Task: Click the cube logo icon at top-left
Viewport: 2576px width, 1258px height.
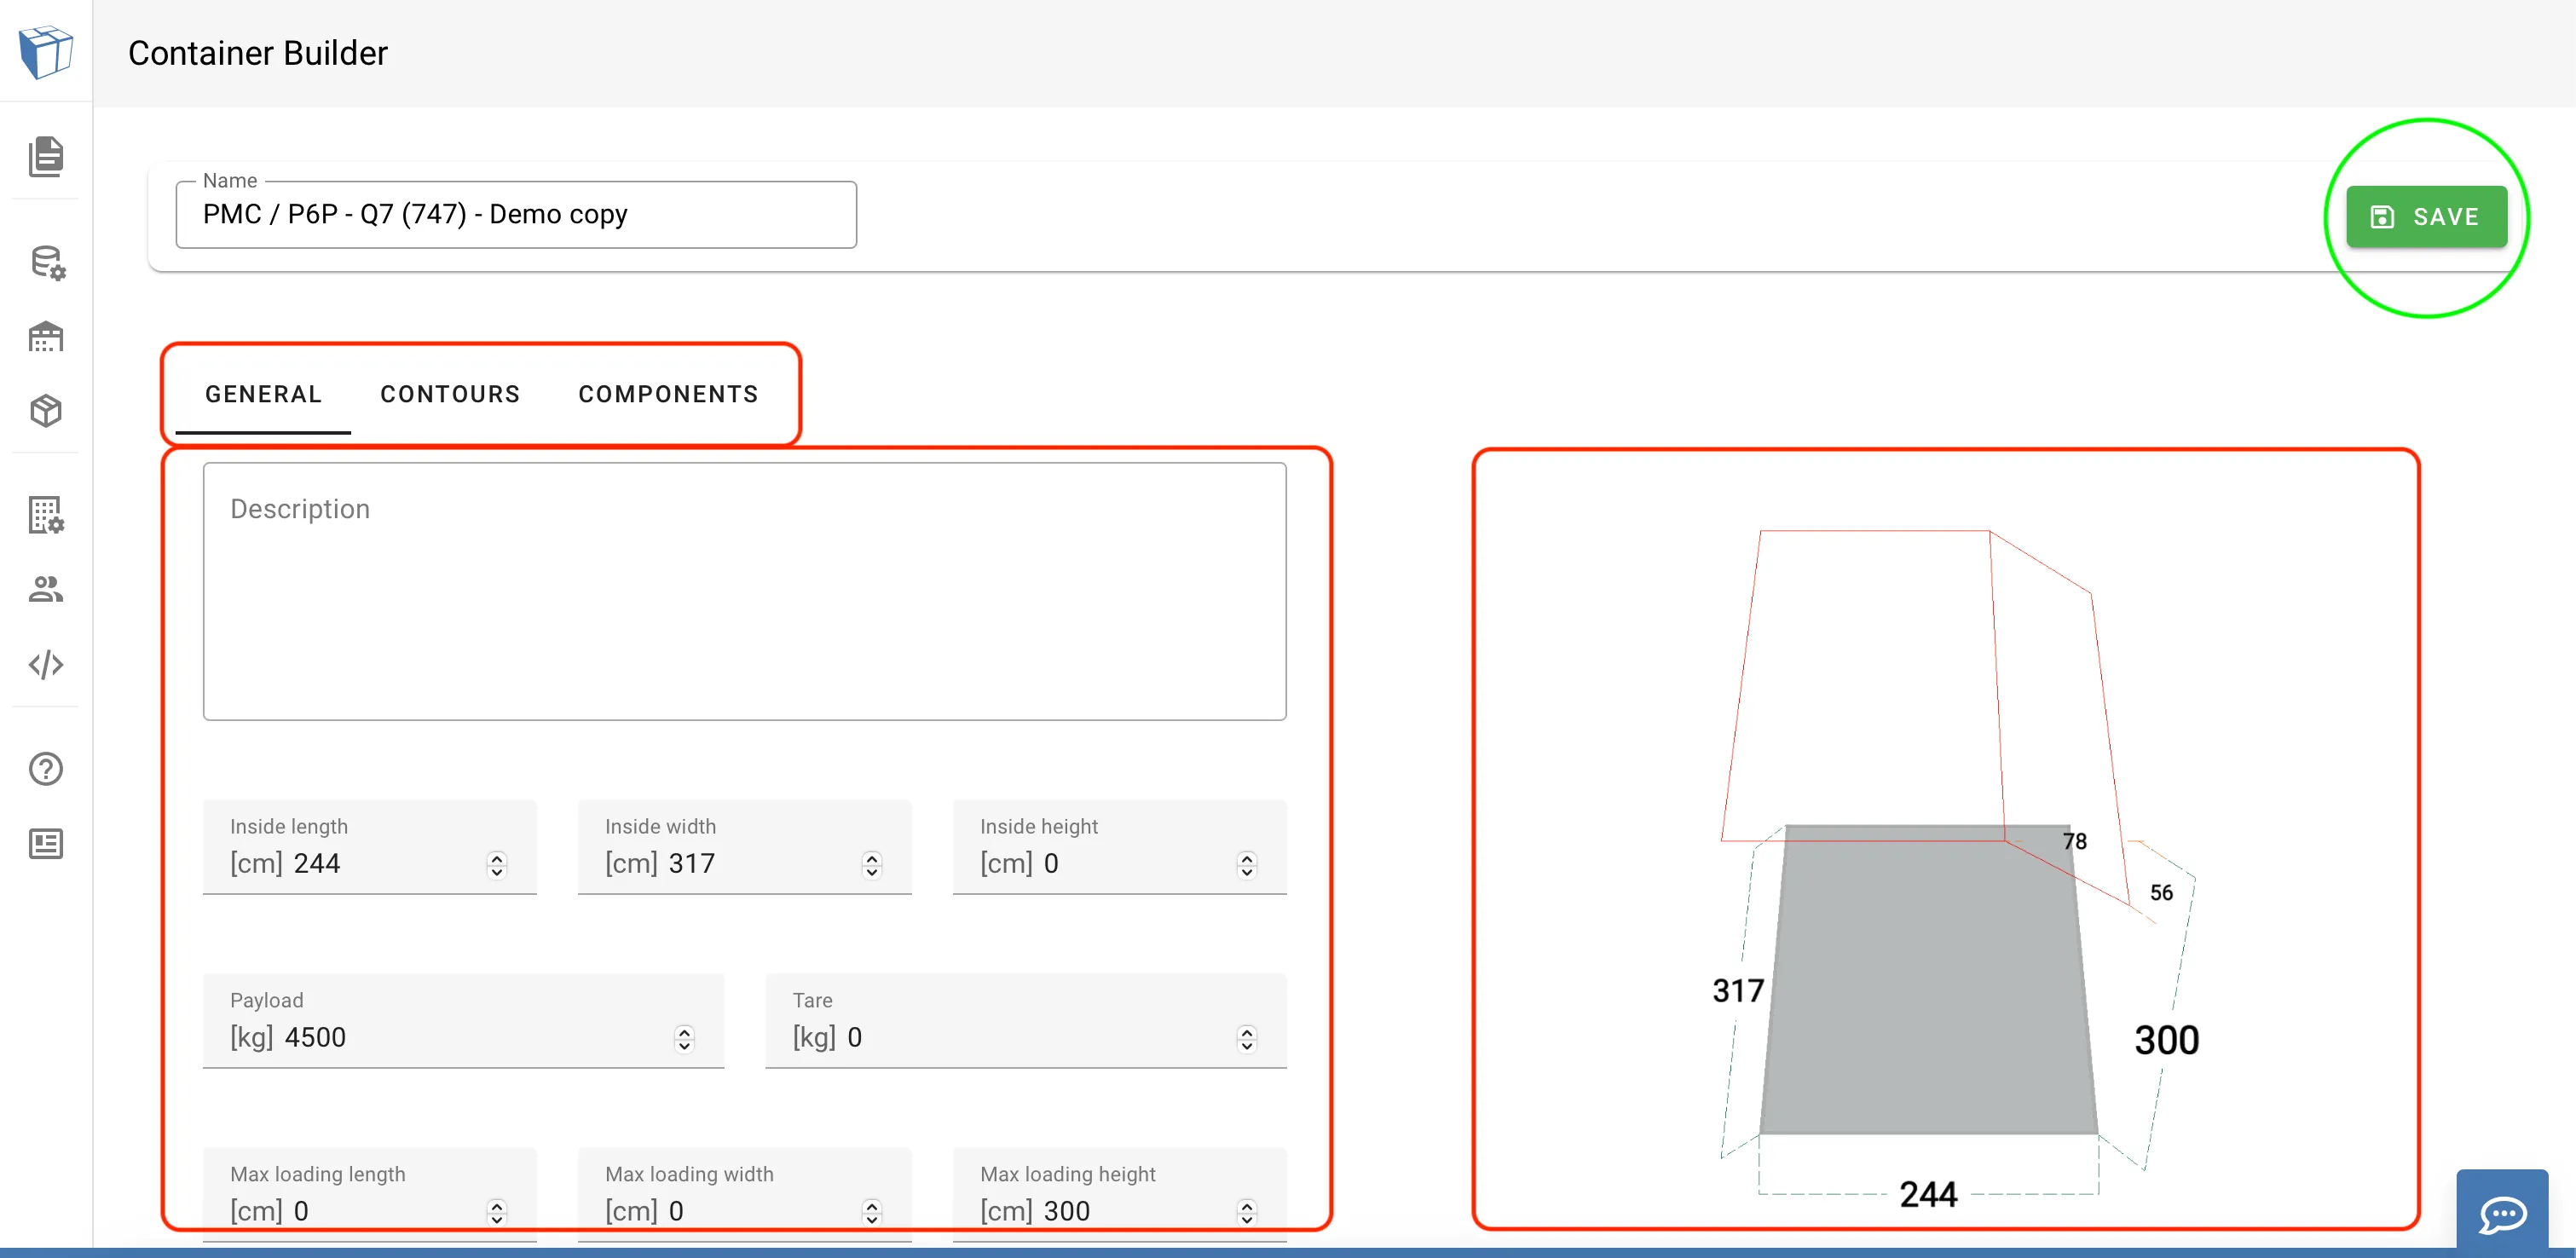Action: click(46, 52)
